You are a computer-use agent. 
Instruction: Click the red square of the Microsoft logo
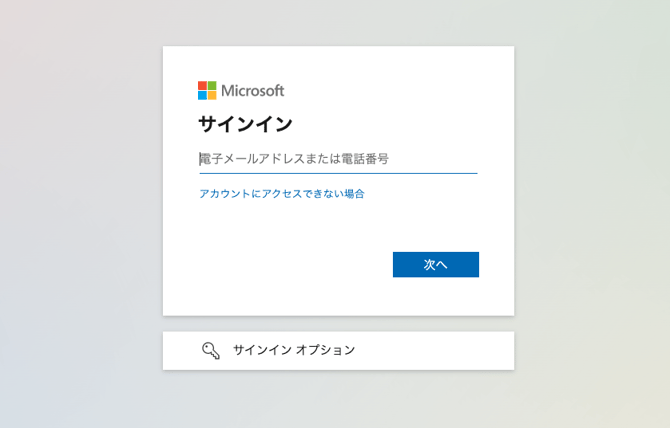pos(202,85)
